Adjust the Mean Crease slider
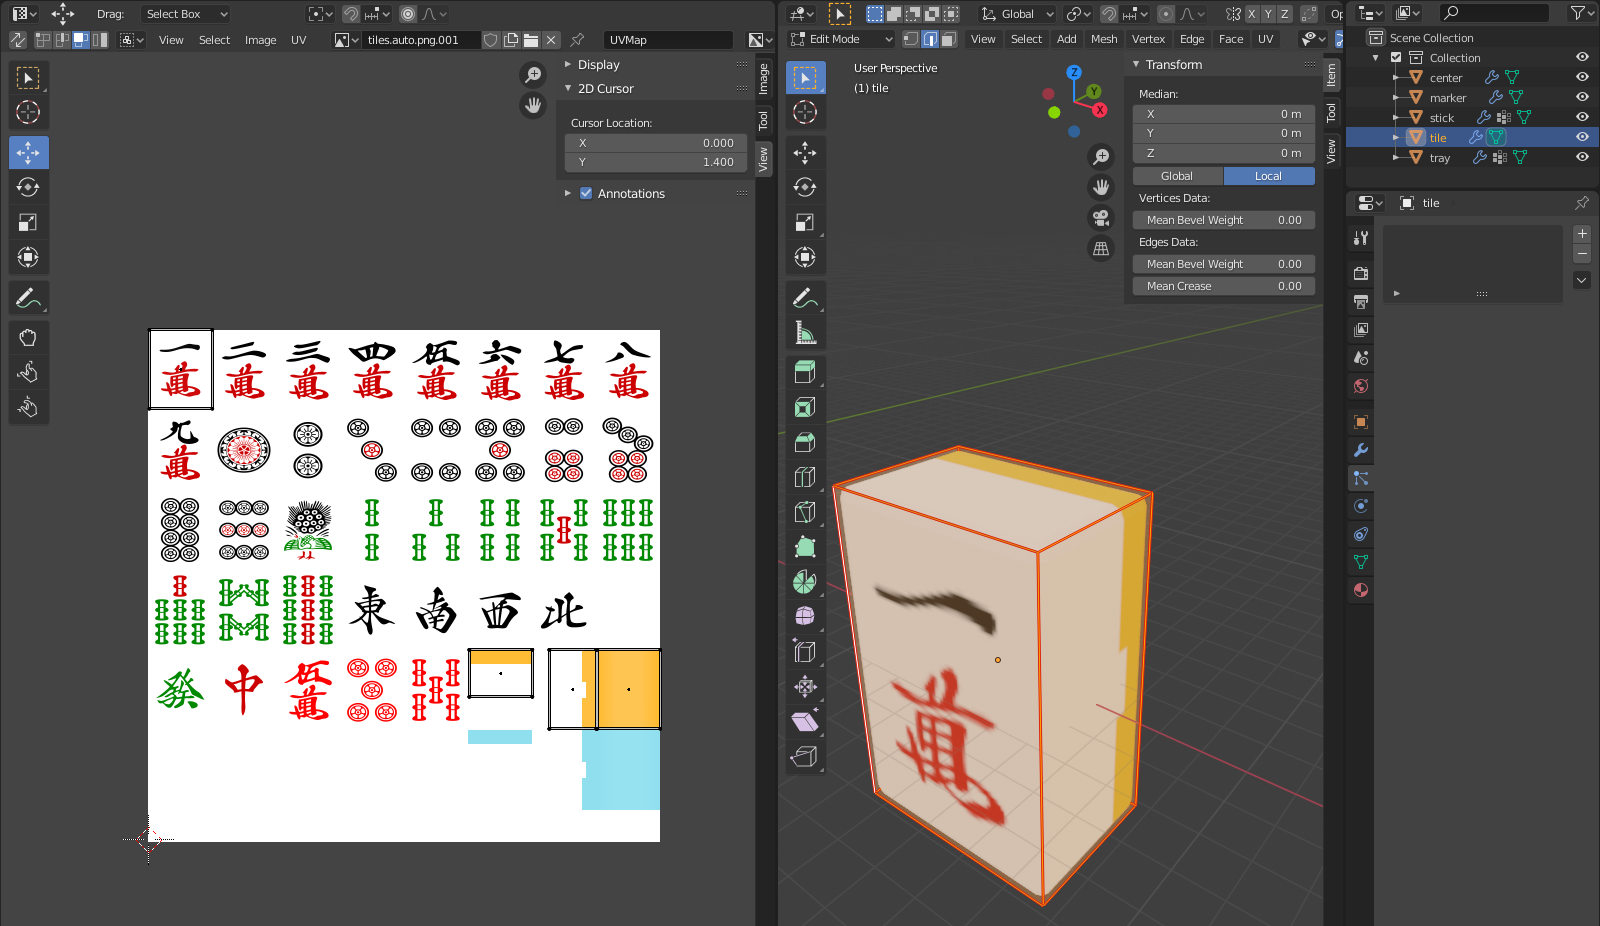 [x=1224, y=286]
